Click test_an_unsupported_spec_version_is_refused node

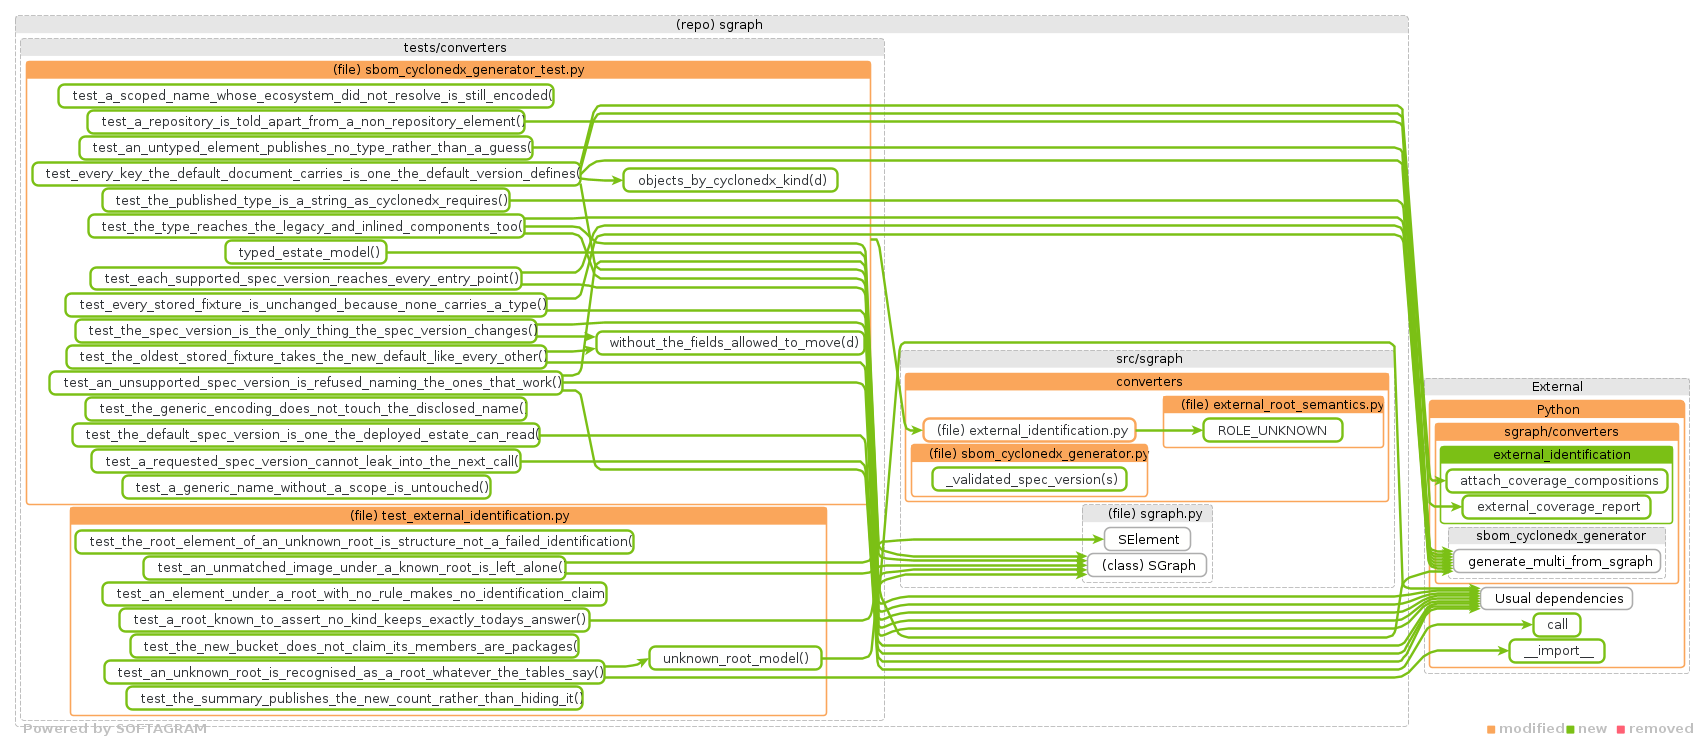pos(306,382)
